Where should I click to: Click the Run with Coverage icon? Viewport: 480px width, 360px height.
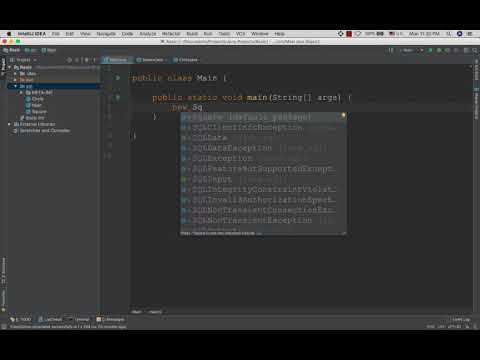[x=447, y=50]
